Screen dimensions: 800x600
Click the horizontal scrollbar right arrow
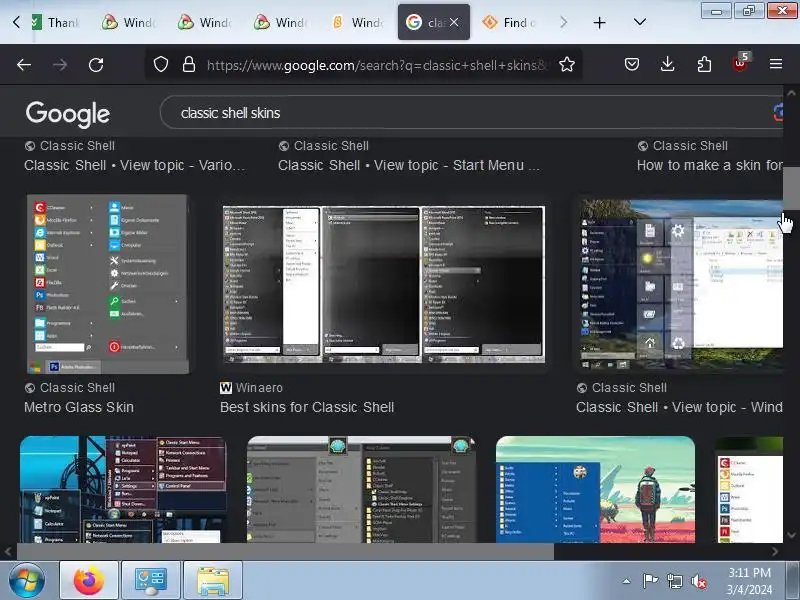click(775, 552)
